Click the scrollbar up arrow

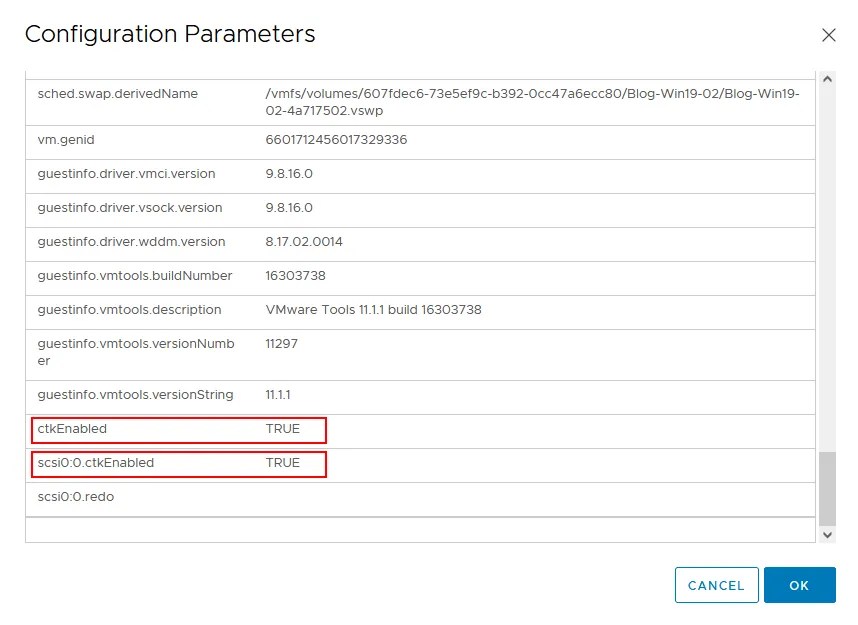pos(826,77)
